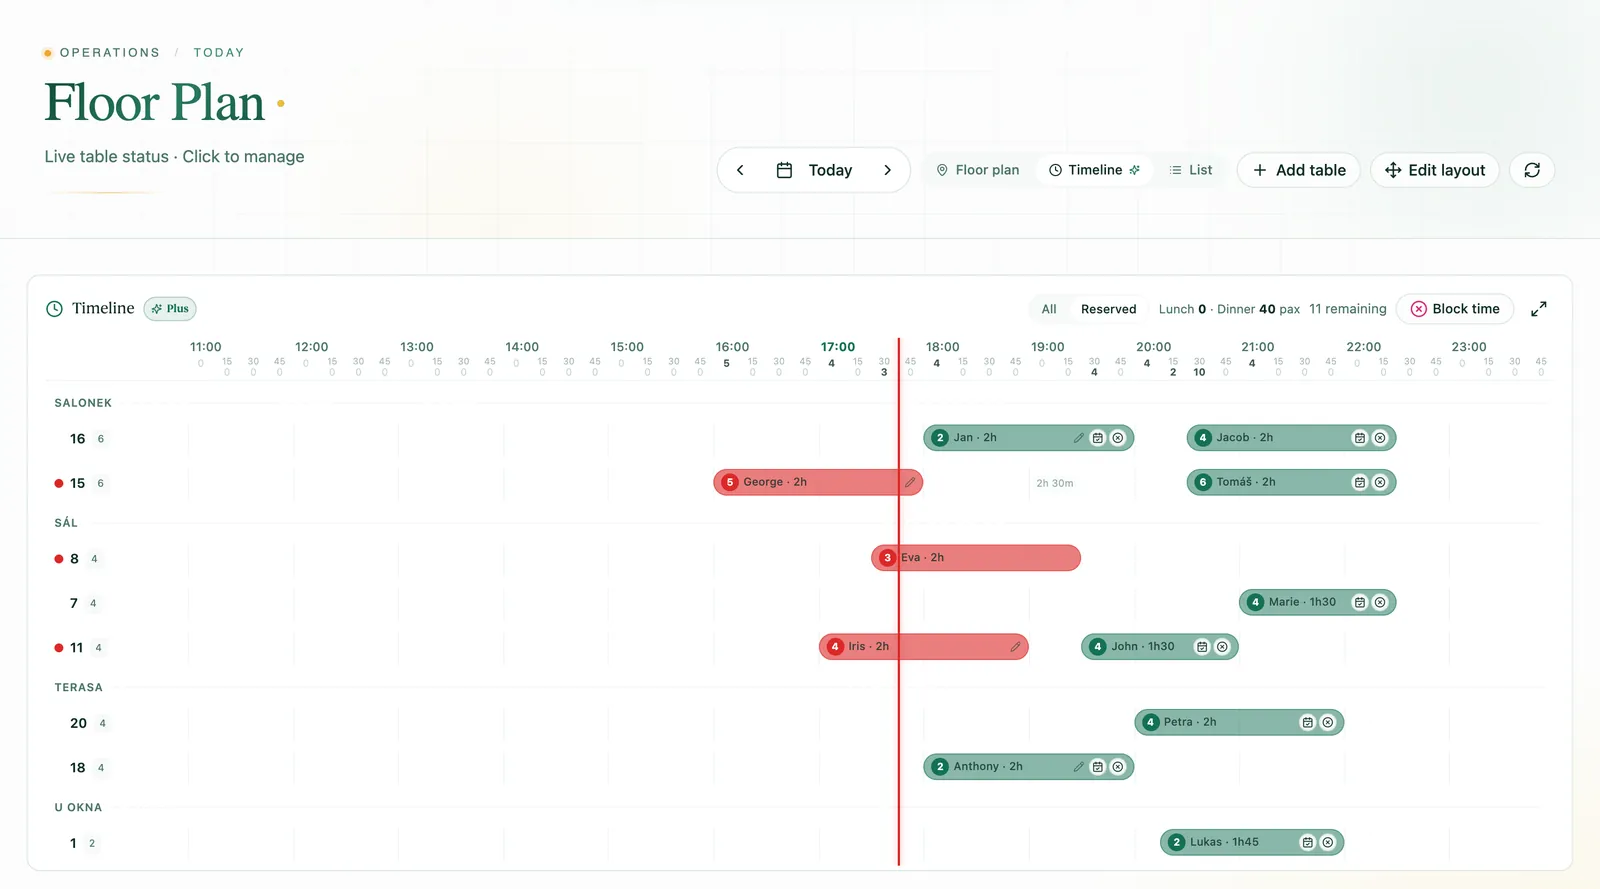The width and height of the screenshot is (1600, 889).
Task: Select the Timeline view tab
Action: point(1094,170)
